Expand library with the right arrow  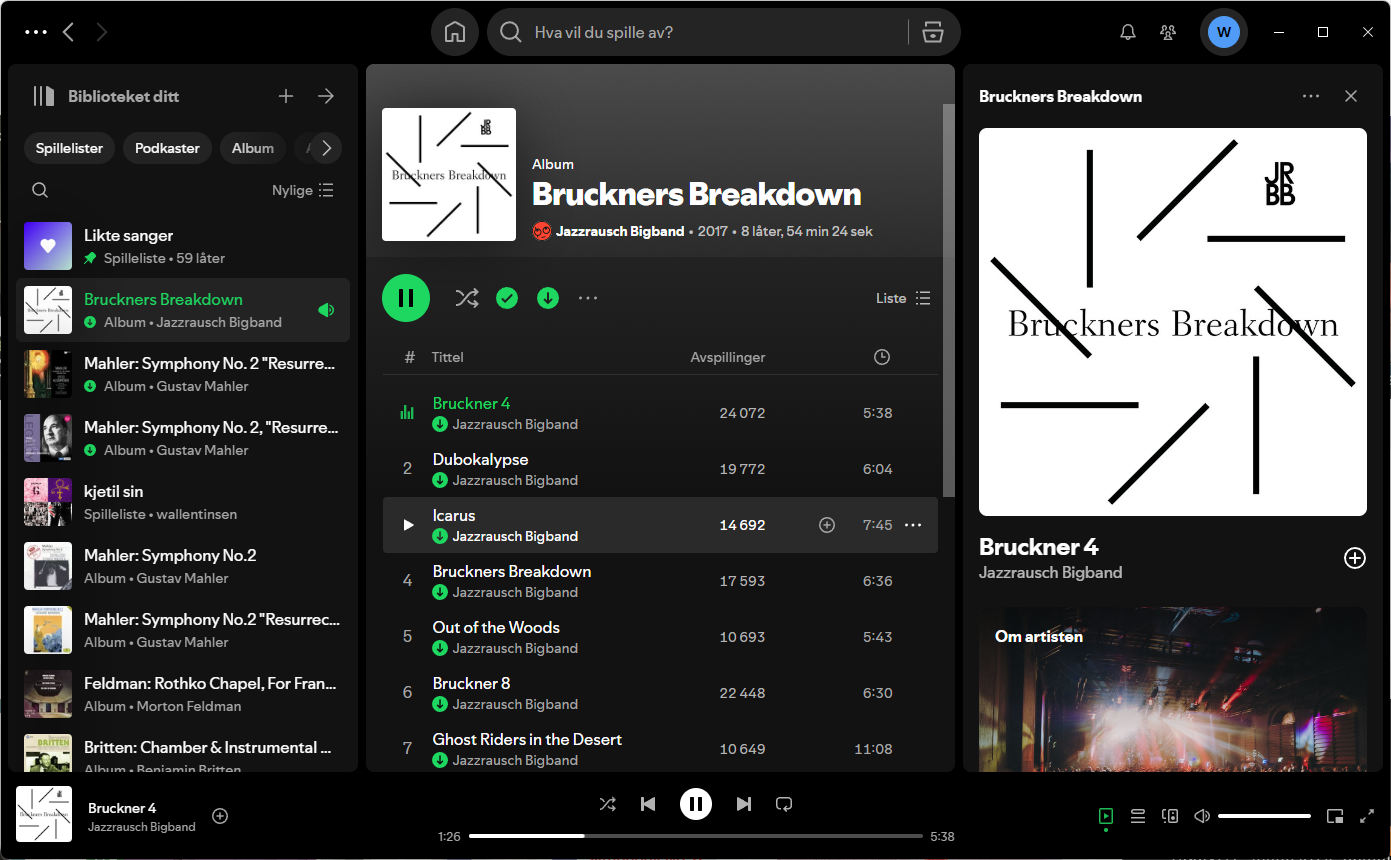pyautogui.click(x=326, y=96)
